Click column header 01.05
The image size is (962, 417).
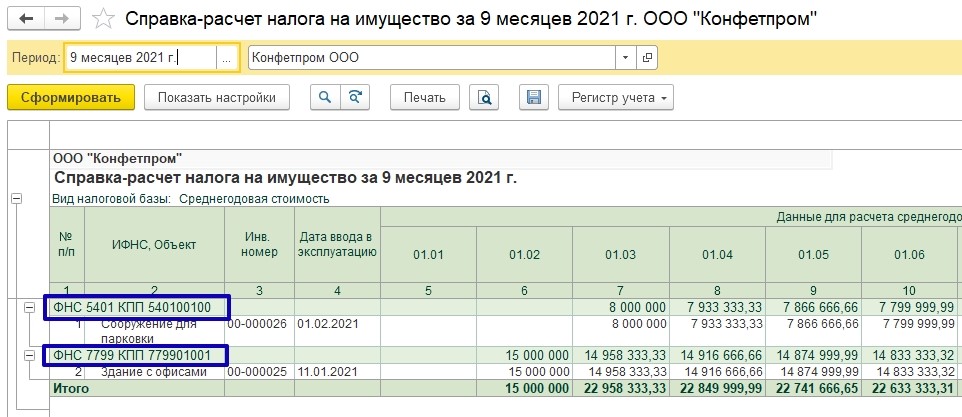pyautogui.click(x=814, y=254)
